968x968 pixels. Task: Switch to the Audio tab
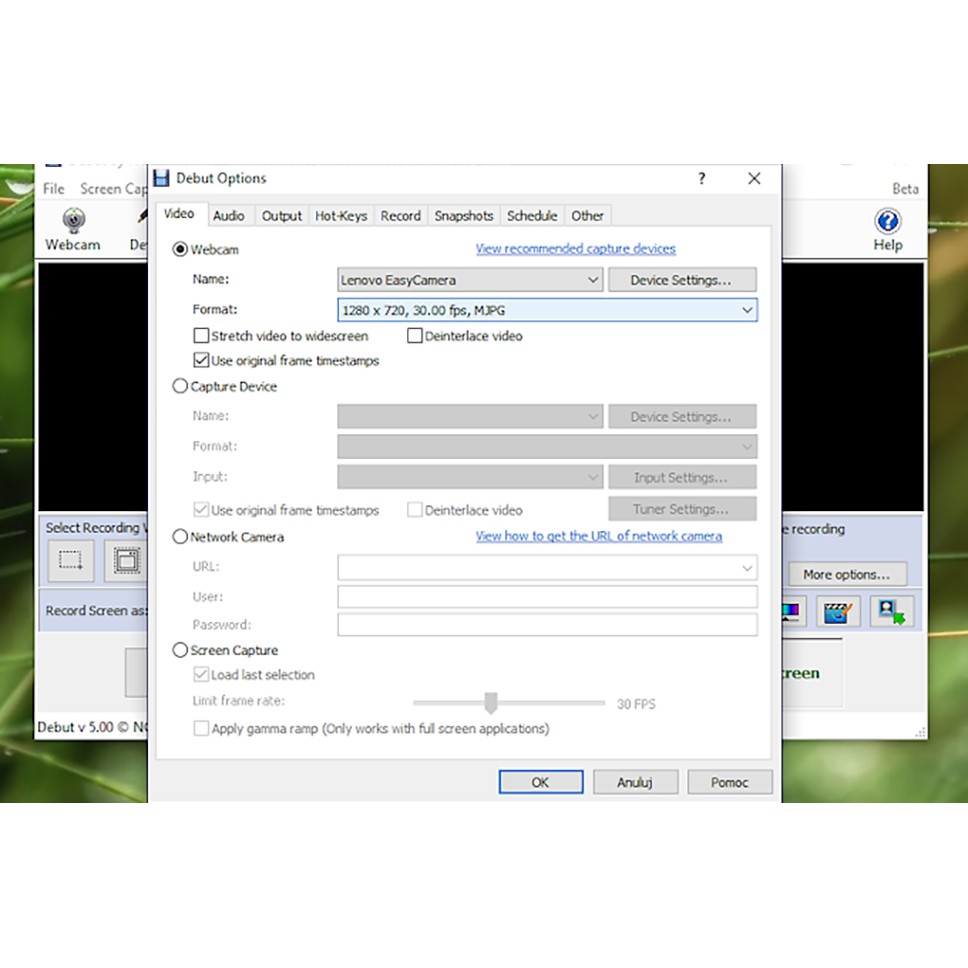(x=228, y=215)
